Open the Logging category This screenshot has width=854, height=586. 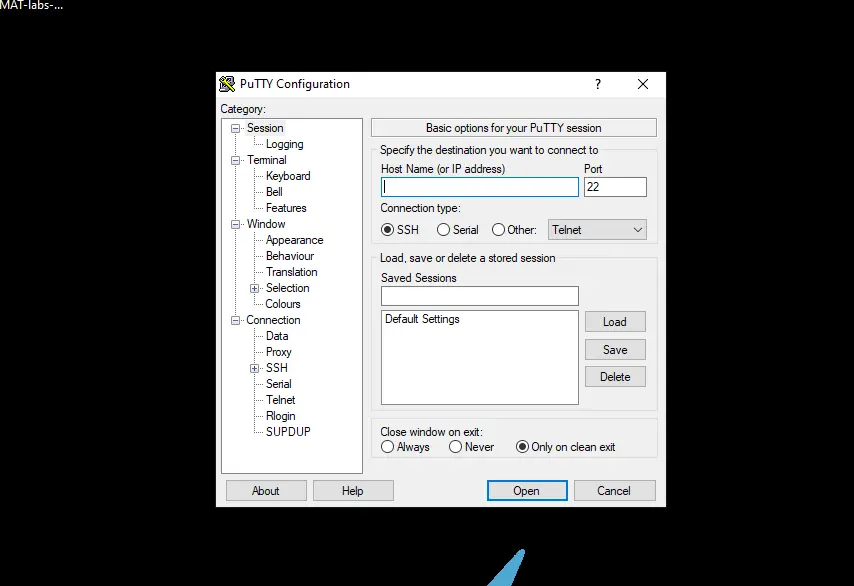(x=284, y=144)
